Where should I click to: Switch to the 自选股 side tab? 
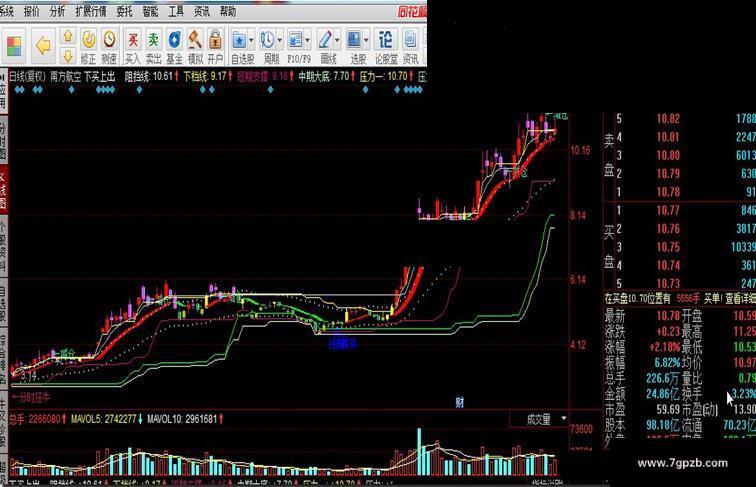3,303
